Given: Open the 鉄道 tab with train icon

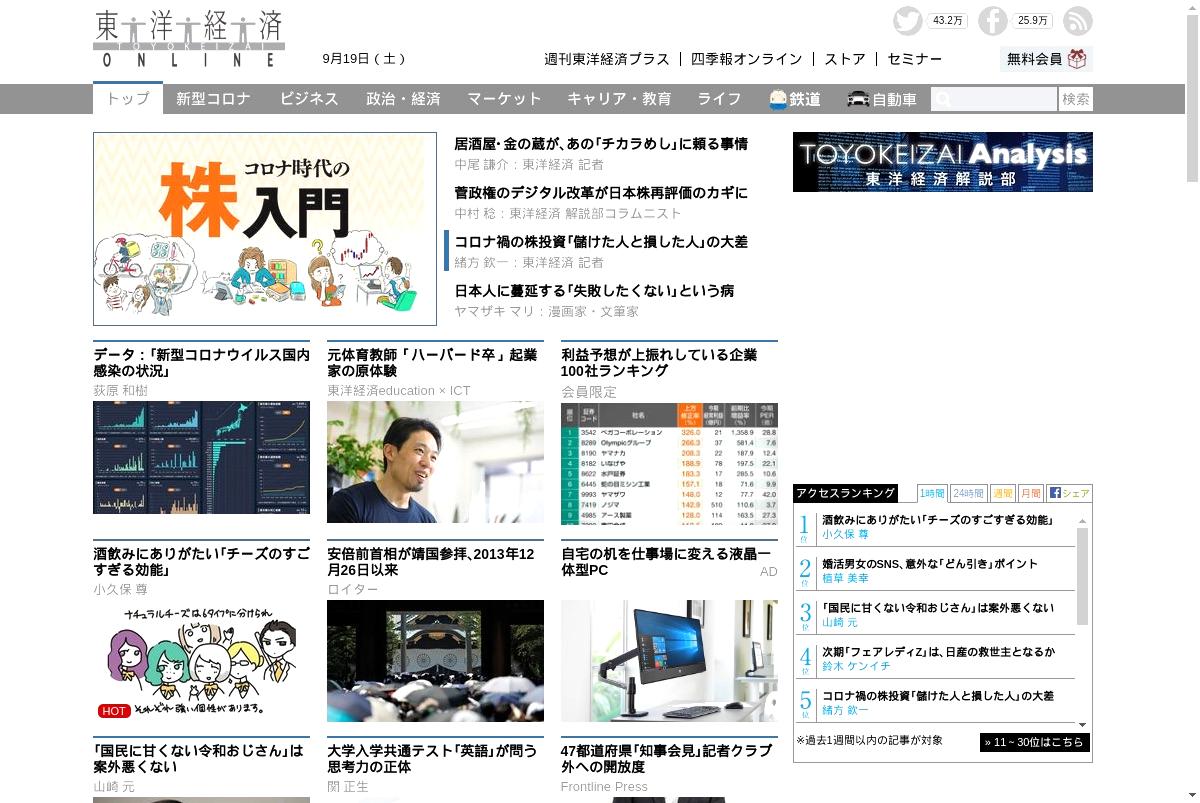Looking at the screenshot, I should (x=795, y=99).
